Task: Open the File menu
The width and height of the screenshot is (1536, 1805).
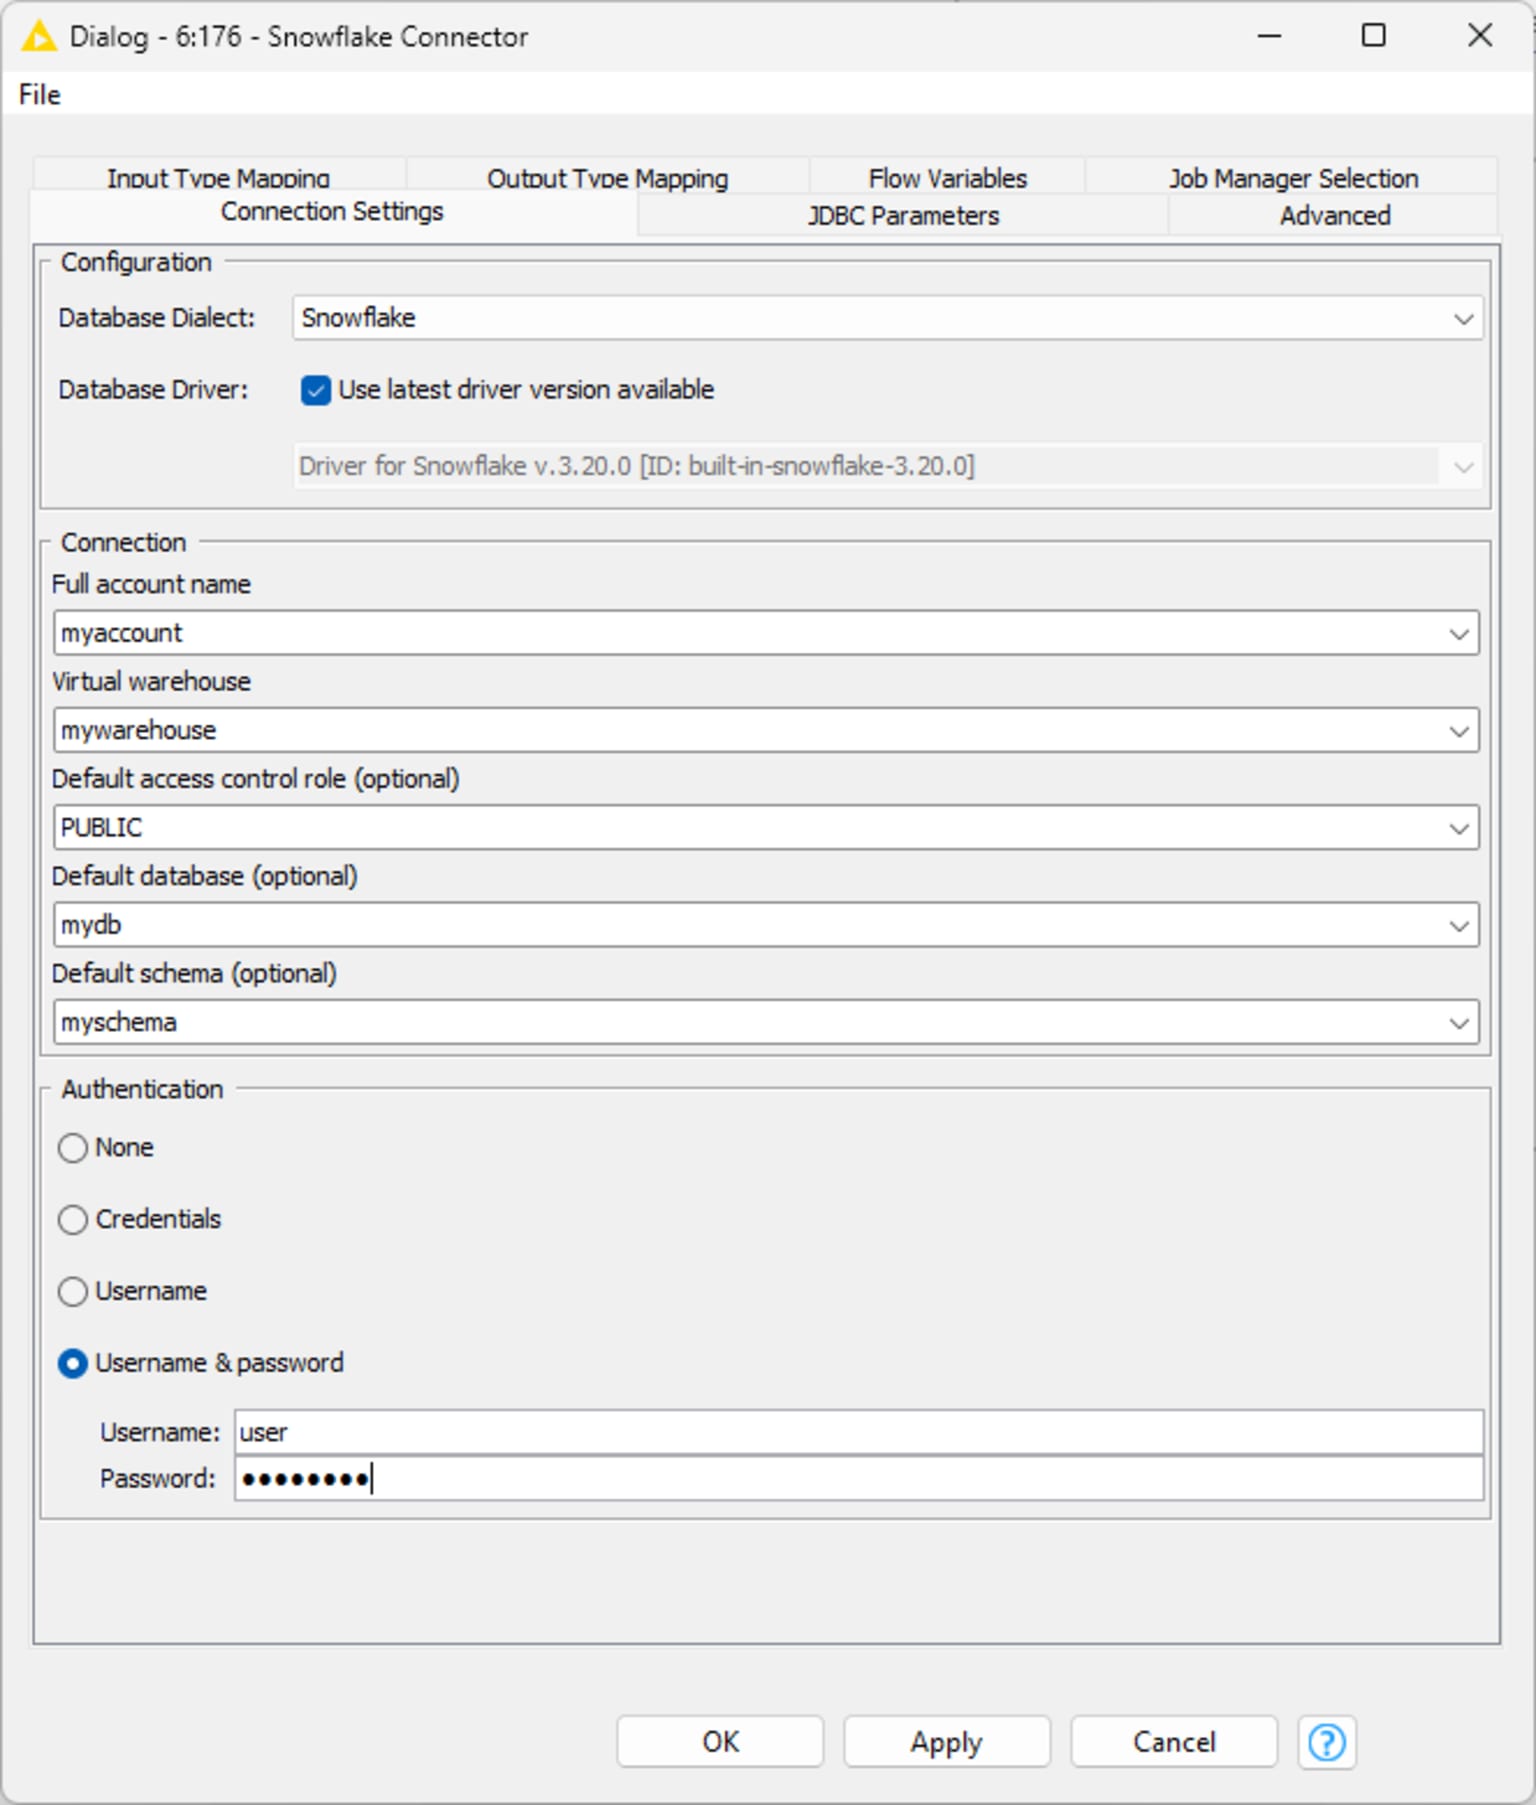Action: click(40, 95)
